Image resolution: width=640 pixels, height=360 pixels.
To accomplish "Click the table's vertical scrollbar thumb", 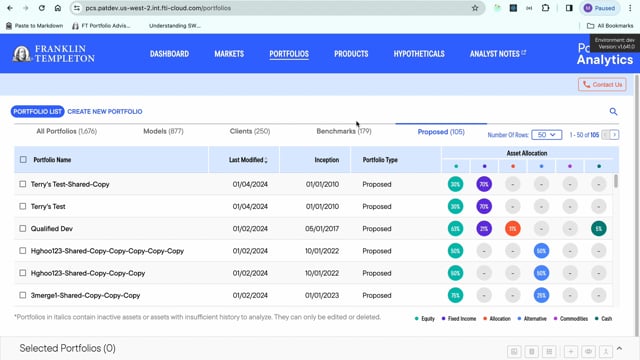I will coord(616,181).
